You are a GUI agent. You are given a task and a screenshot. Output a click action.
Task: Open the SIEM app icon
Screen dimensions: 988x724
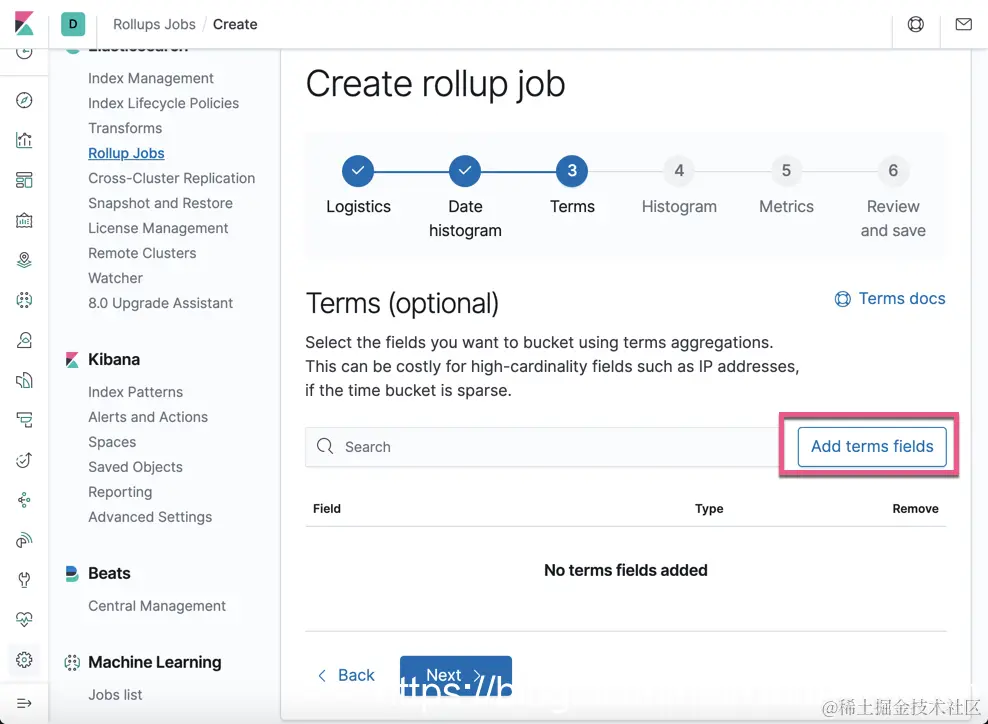point(24,540)
